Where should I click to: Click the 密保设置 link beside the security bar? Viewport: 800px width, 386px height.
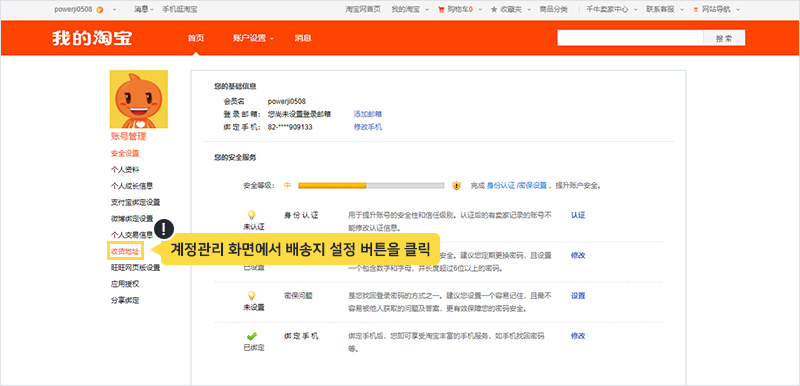coord(533,186)
